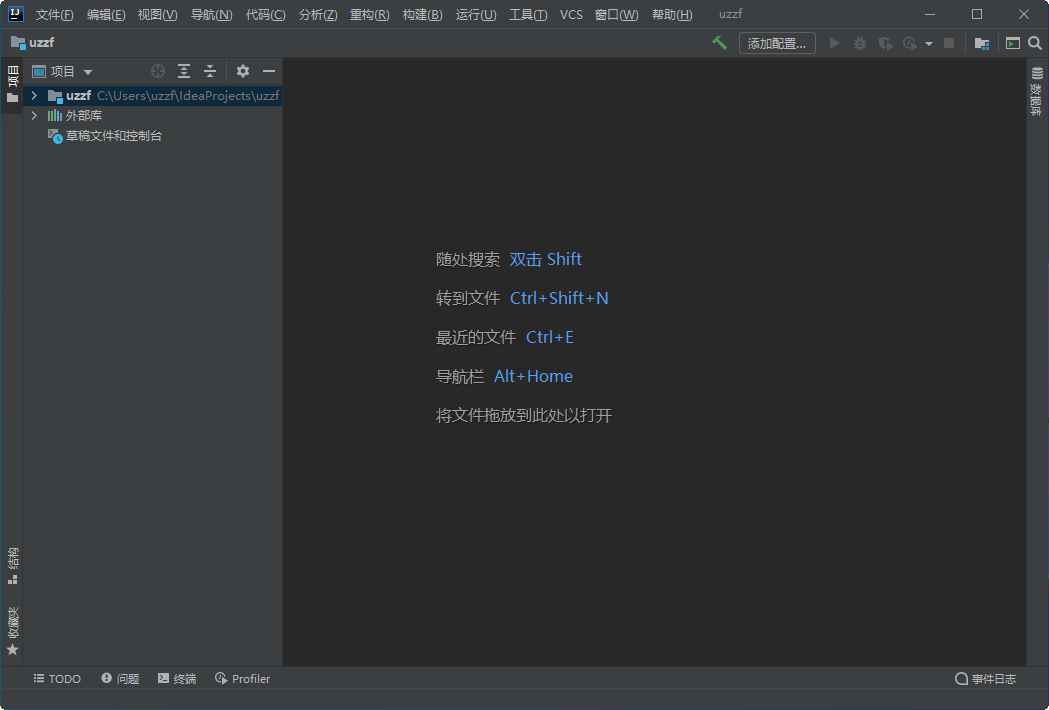Click the IntelliJ IDEA logo icon

click(x=15, y=13)
